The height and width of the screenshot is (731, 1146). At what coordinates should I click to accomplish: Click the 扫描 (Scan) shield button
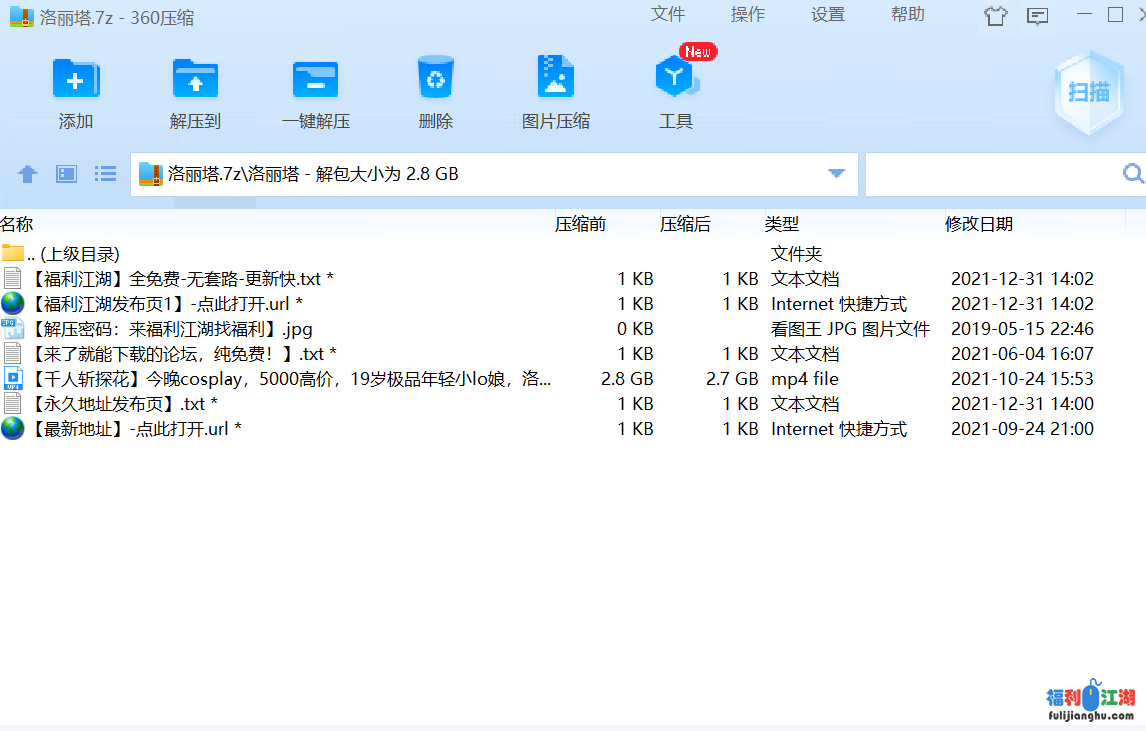(1089, 93)
